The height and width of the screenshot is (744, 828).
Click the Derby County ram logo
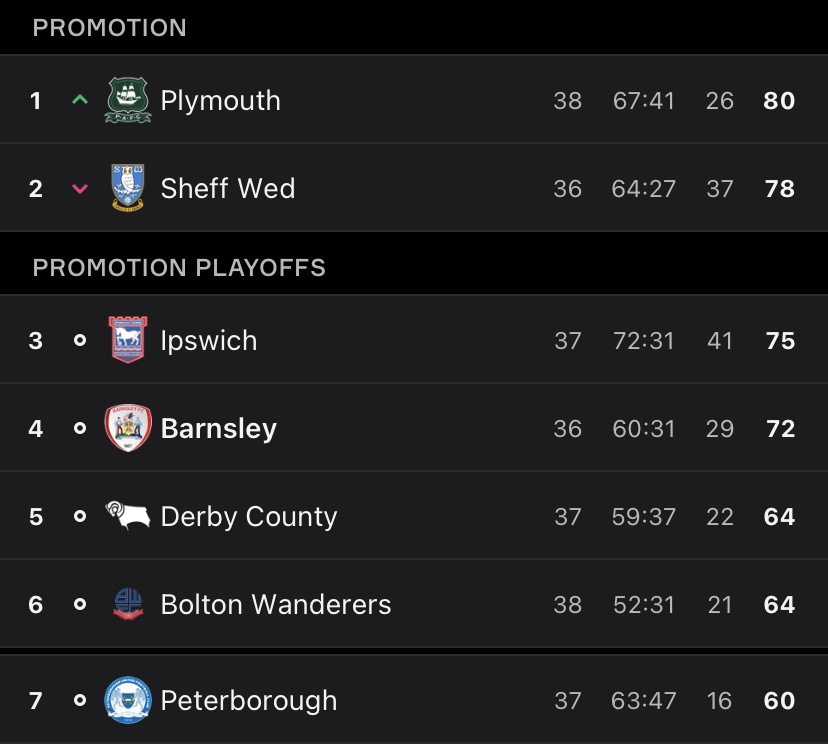(x=128, y=516)
